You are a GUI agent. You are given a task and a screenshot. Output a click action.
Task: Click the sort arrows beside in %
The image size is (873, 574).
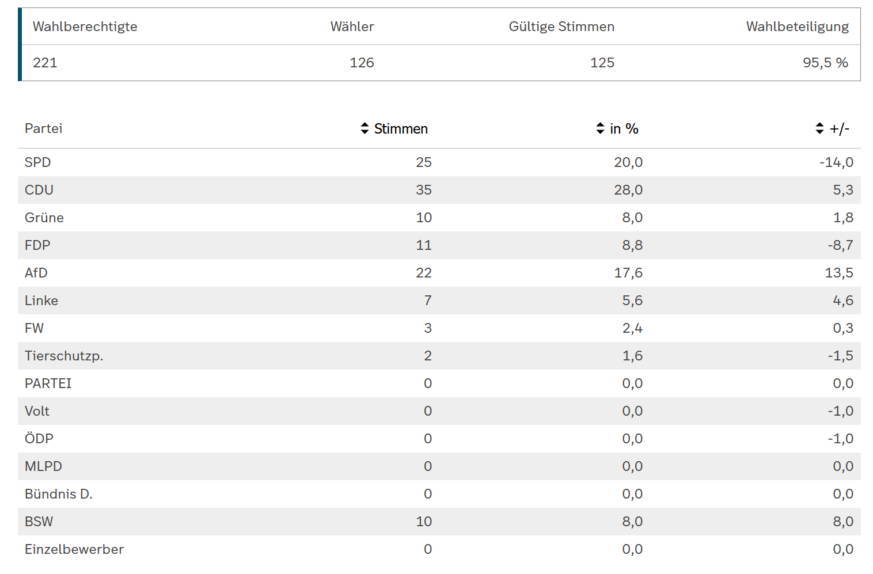point(600,129)
